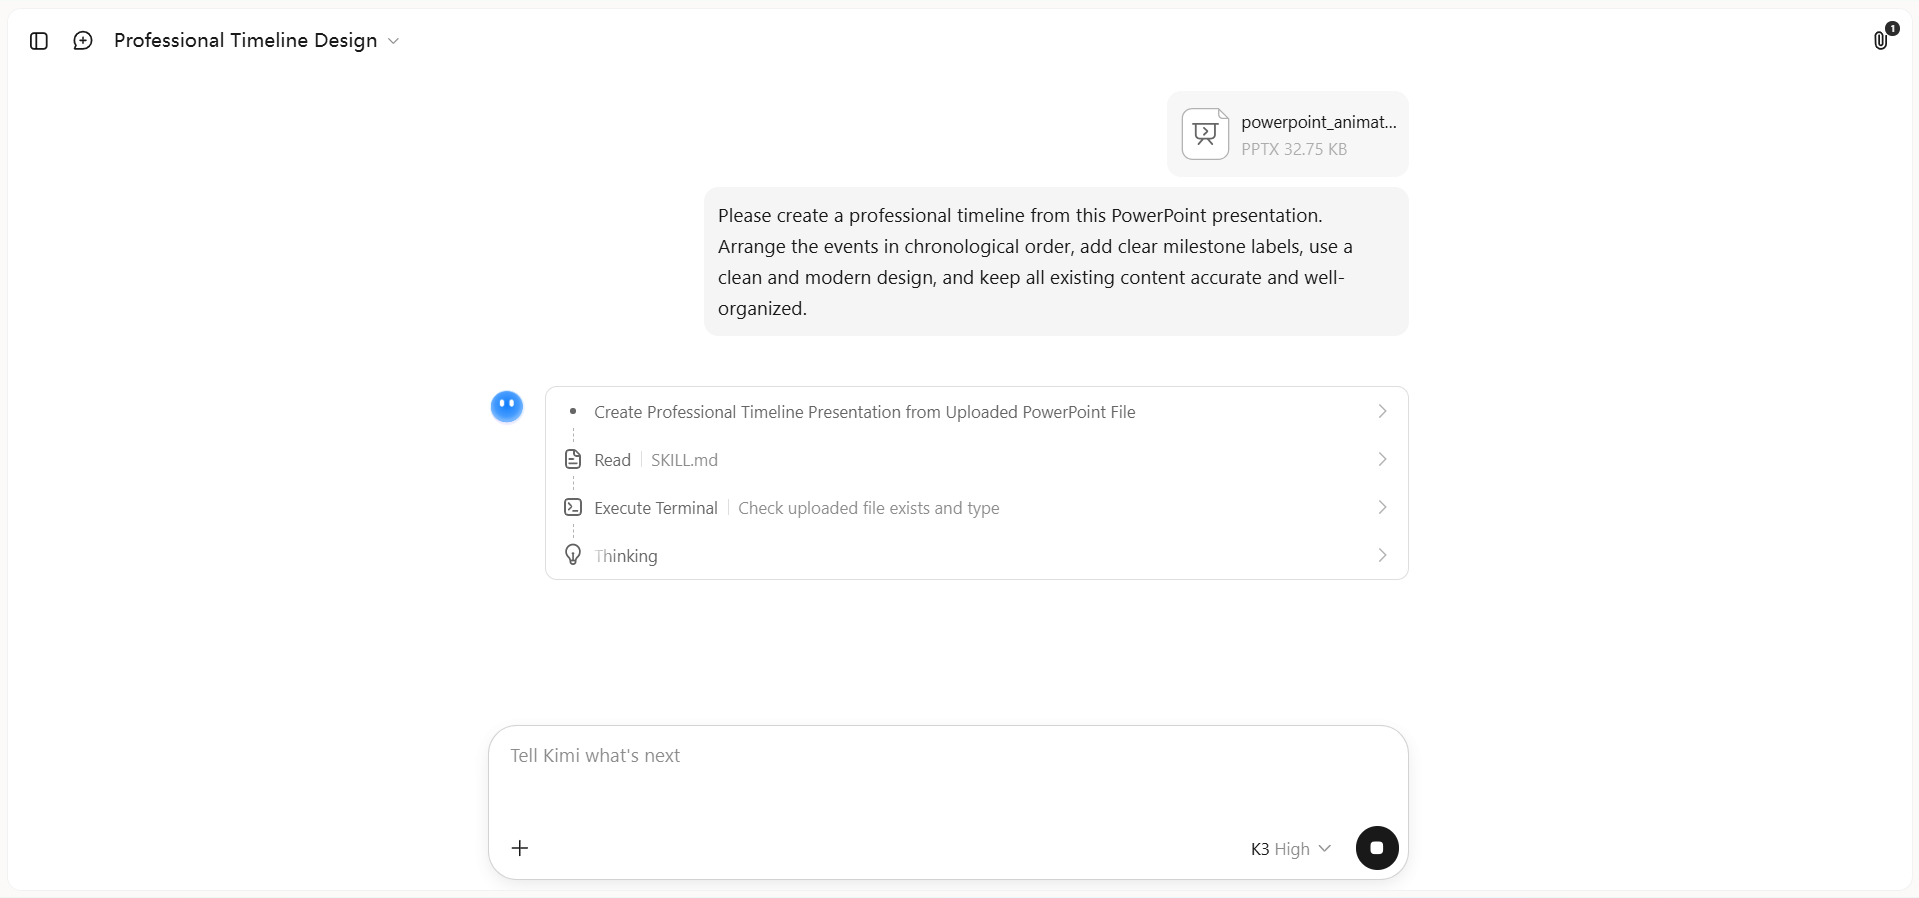Expand the Read SKILL.md step chevron
Screen dimensions: 1919x898
coord(1382,459)
